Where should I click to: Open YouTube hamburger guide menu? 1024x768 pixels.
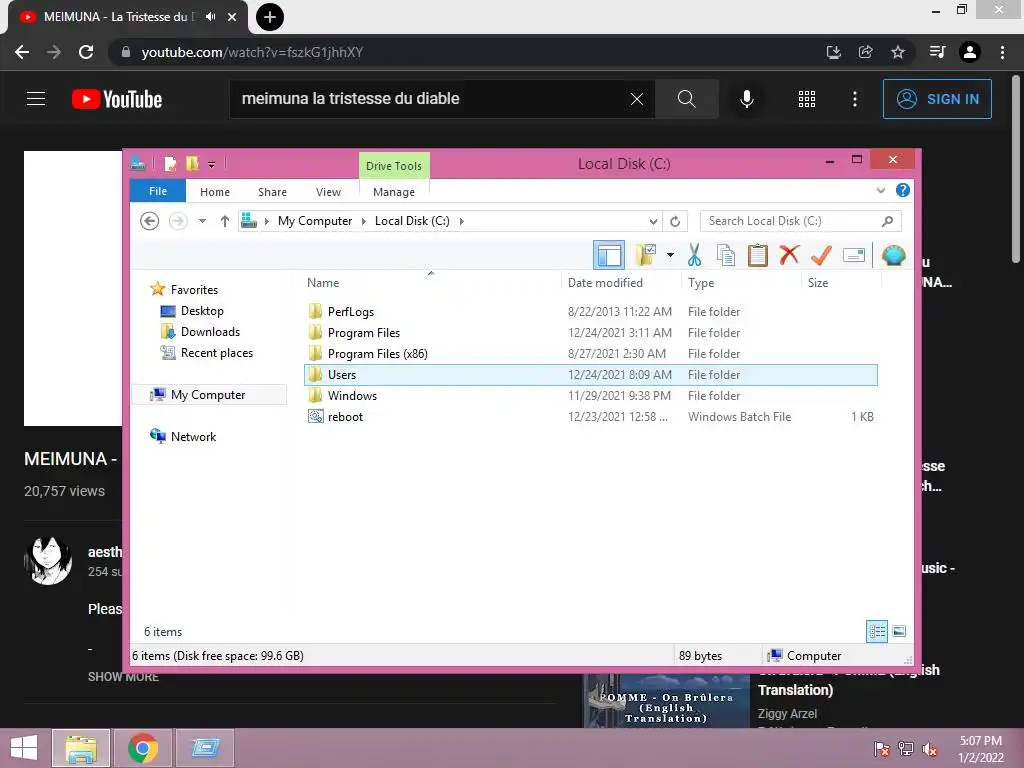(x=36, y=99)
